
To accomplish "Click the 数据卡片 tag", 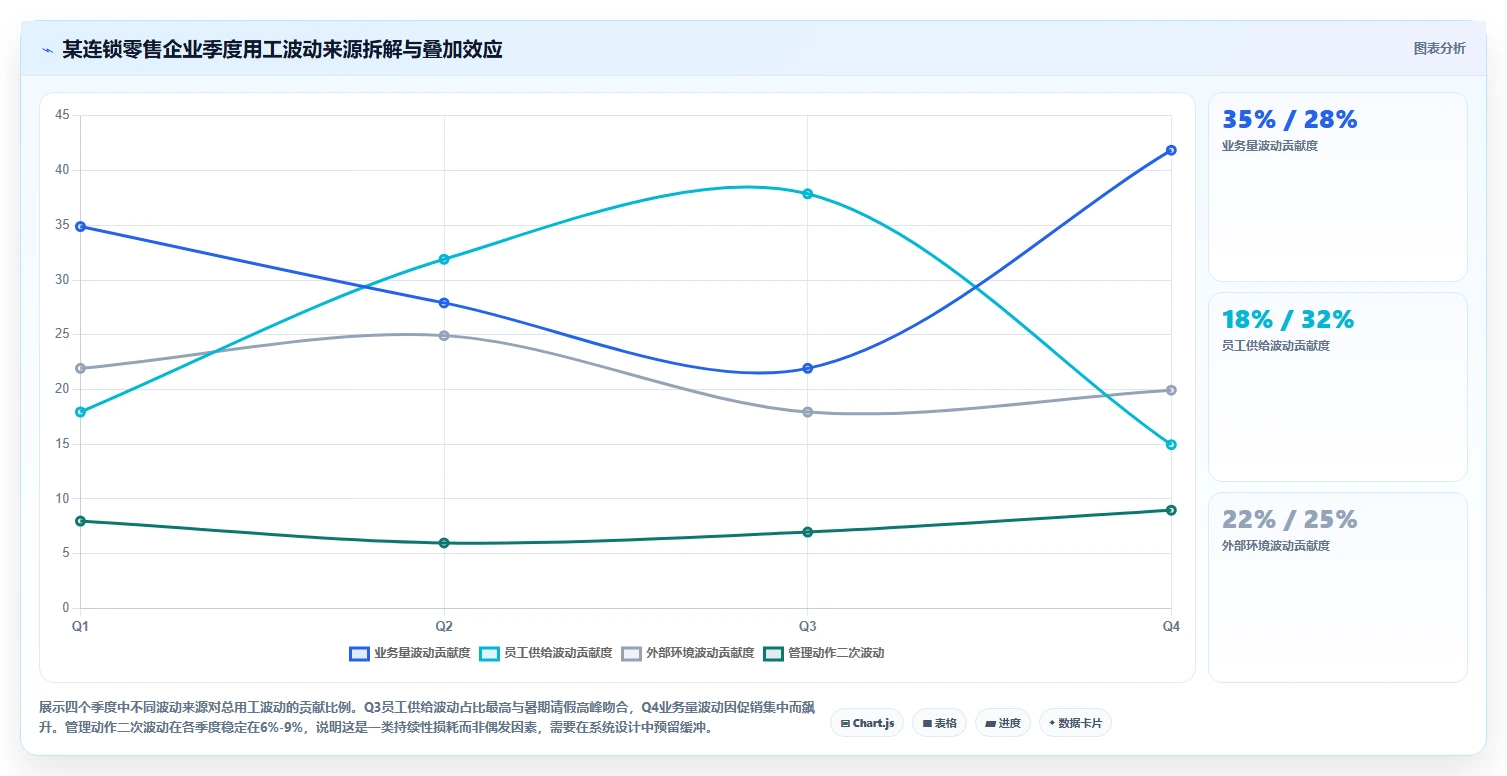I will point(1075,722).
